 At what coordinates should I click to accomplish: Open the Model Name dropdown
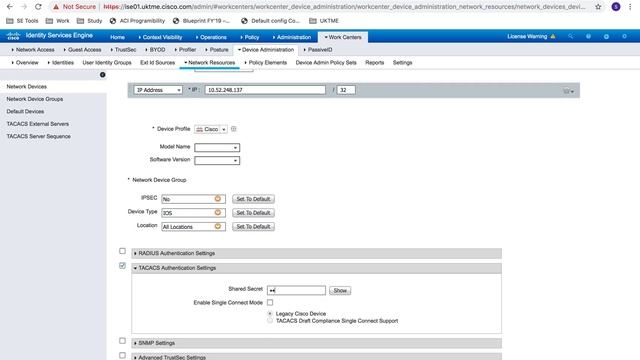(217, 147)
